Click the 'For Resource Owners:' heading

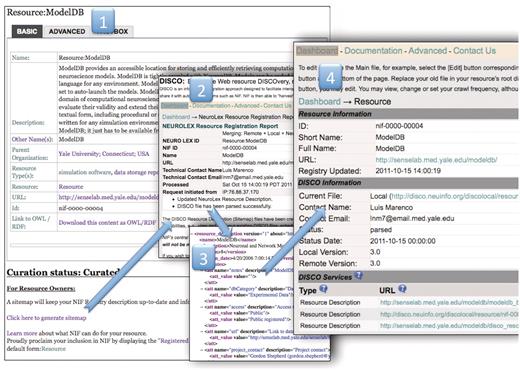pos(41,289)
